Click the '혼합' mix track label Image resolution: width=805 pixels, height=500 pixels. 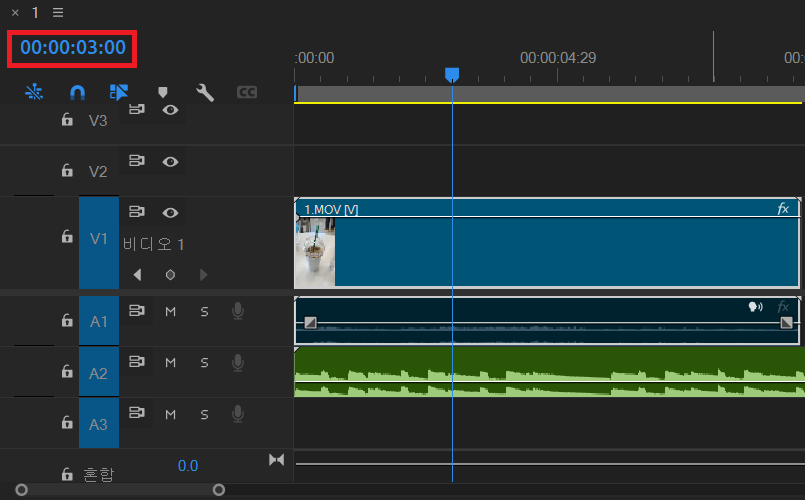(x=99, y=474)
